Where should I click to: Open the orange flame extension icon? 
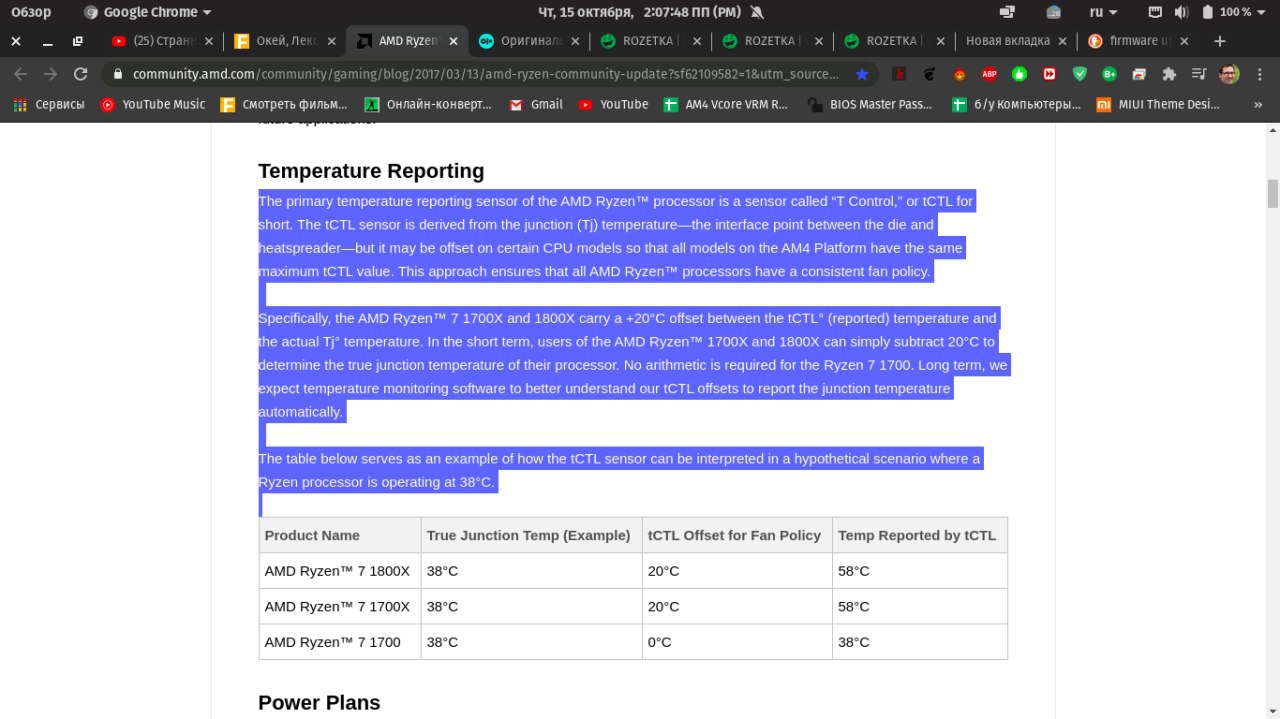pos(959,74)
